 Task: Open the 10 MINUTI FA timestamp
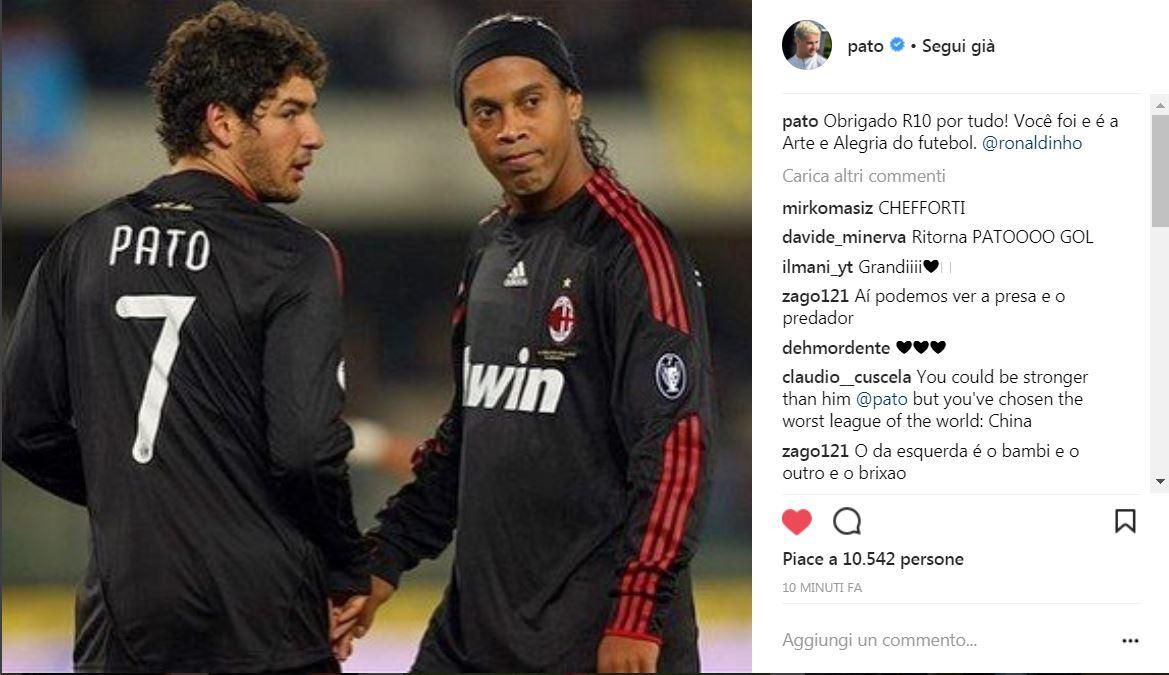[822, 588]
